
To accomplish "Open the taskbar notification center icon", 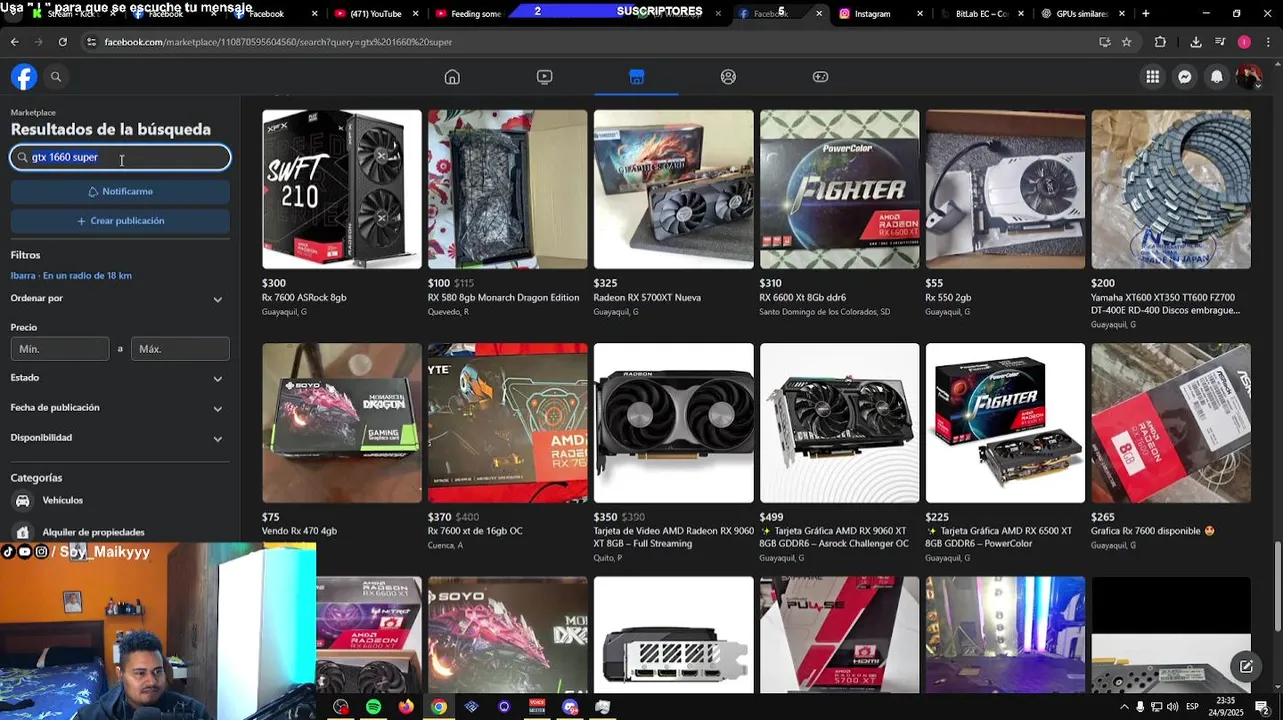I will pyautogui.click(x=1262, y=707).
